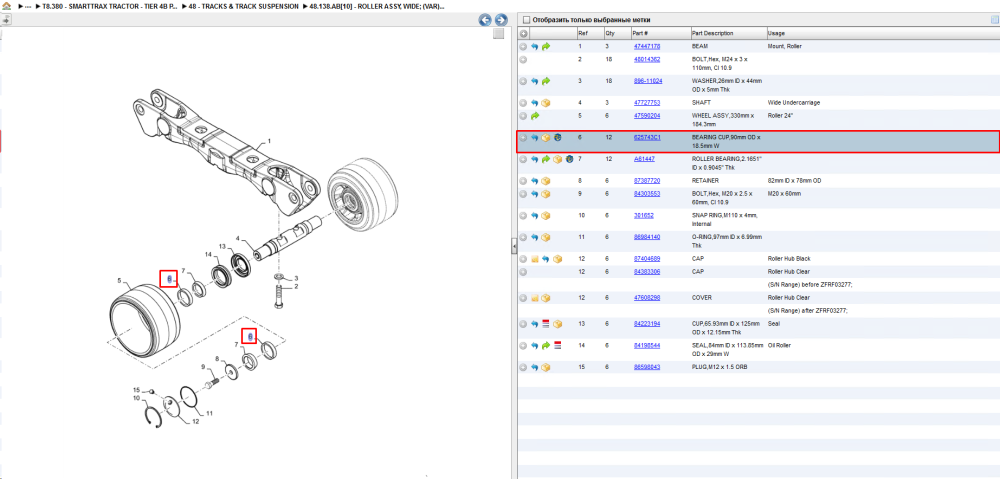
Task: Toggle add circle for WASHER row
Action: point(523,81)
